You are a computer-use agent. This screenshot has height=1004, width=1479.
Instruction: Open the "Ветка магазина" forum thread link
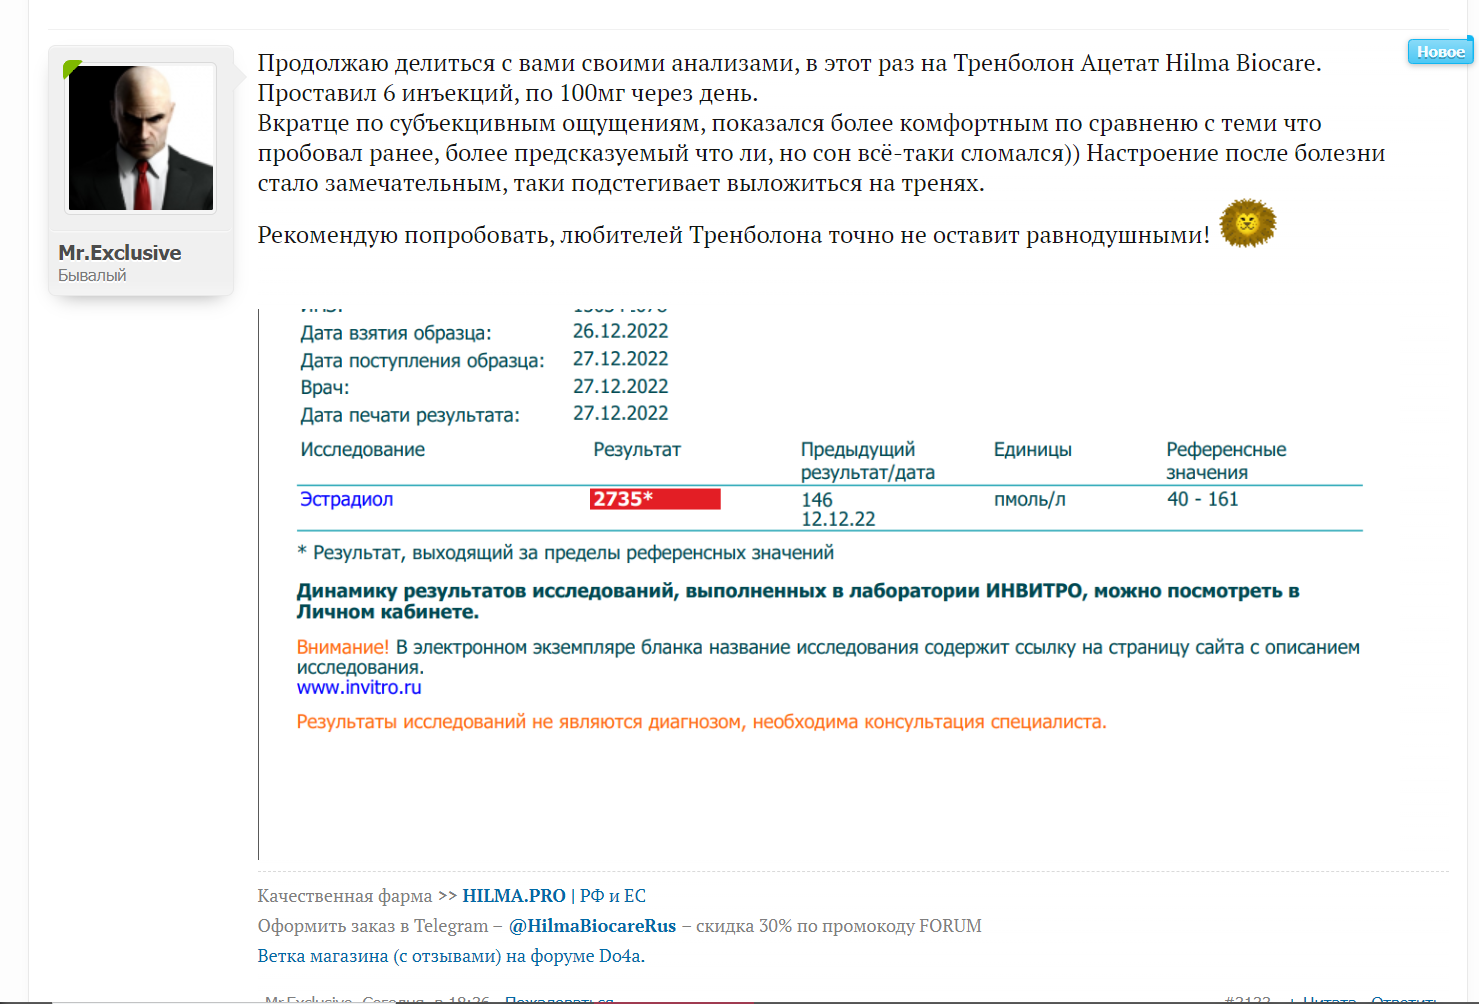click(451, 956)
